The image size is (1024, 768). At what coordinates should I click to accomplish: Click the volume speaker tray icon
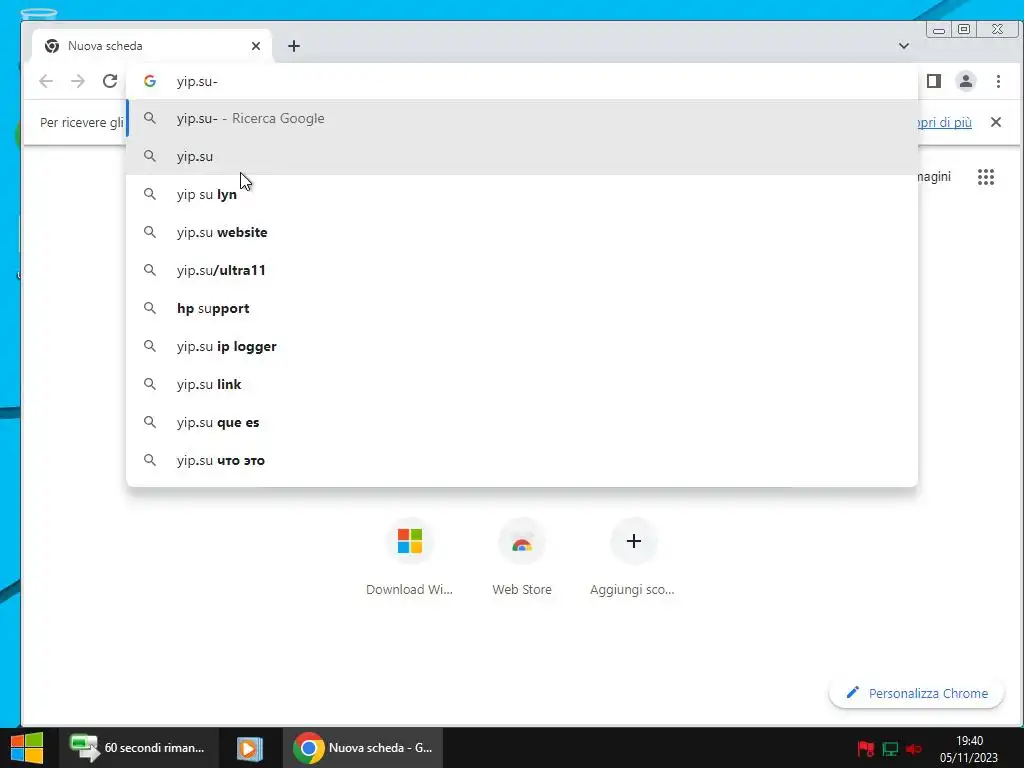click(914, 748)
